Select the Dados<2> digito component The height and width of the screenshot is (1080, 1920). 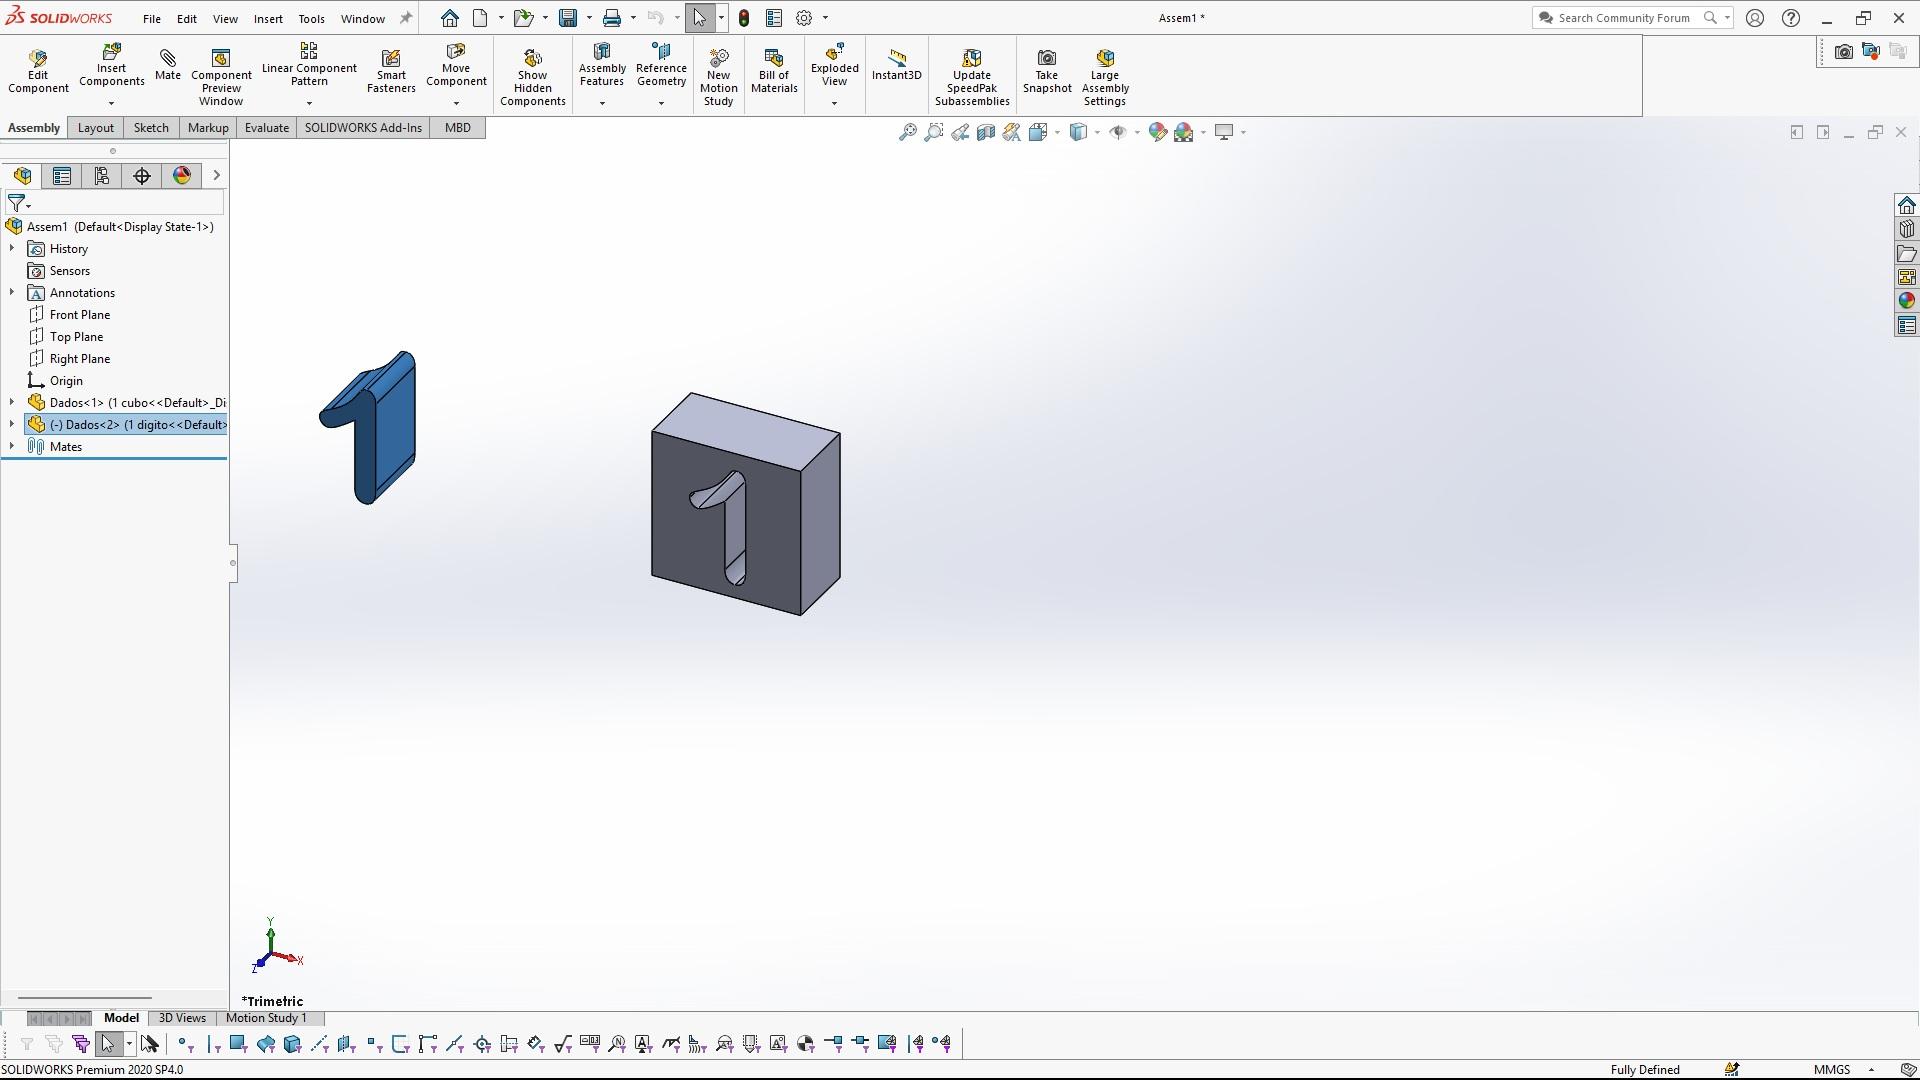(x=126, y=425)
